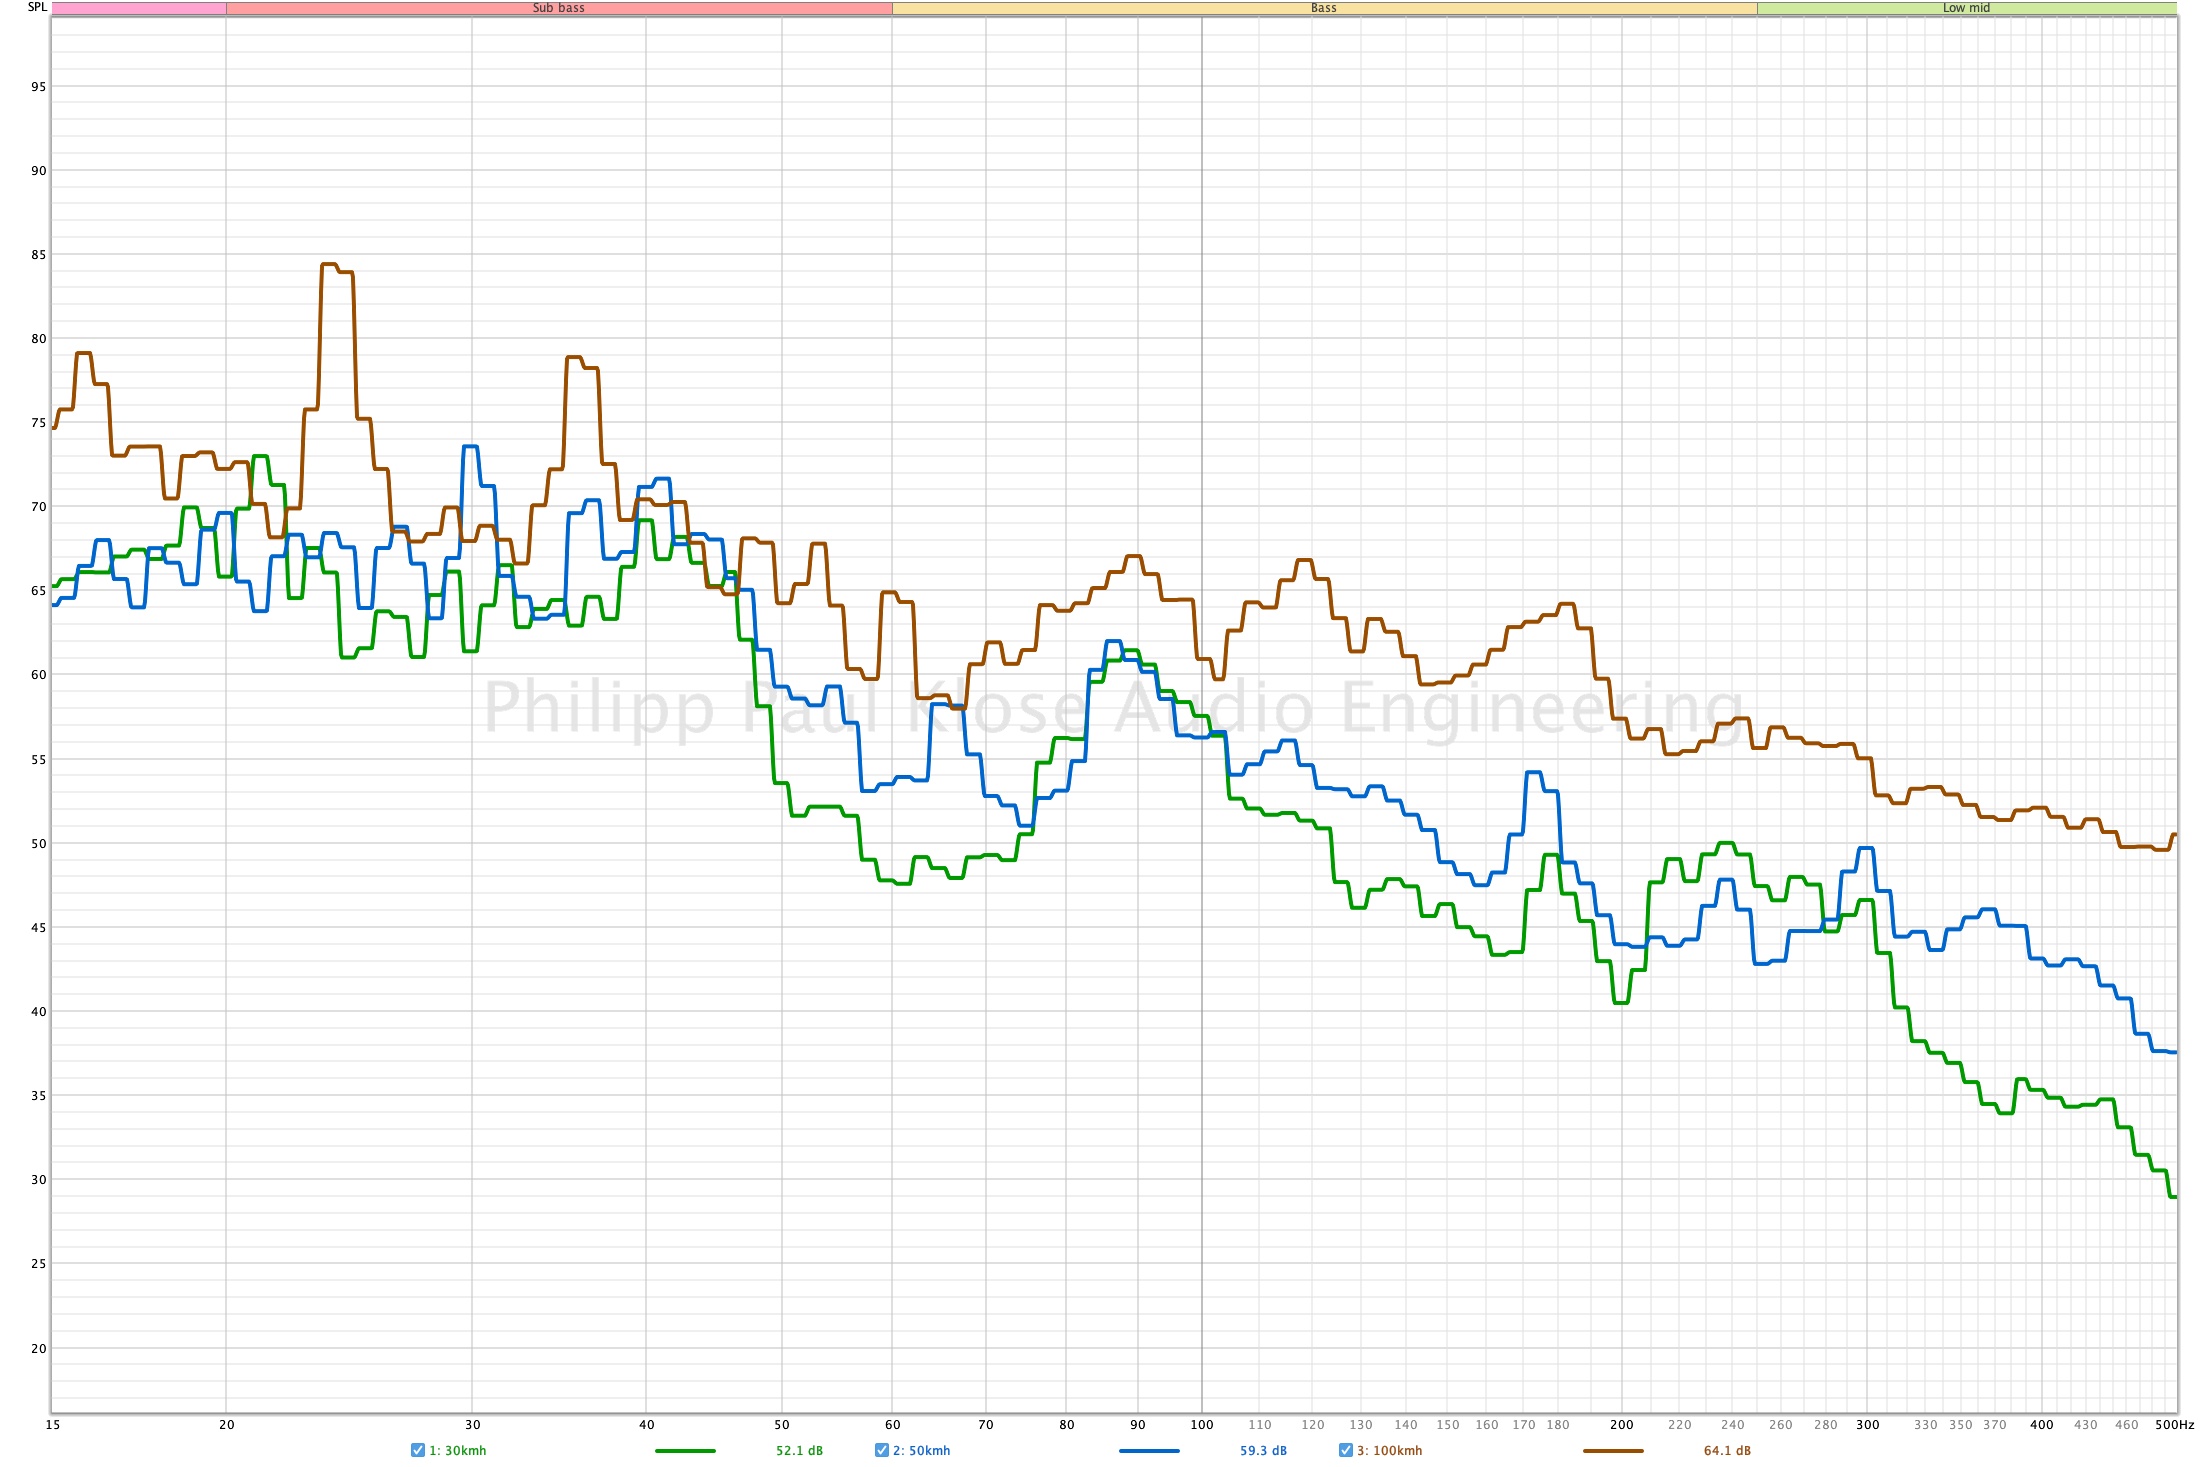Click the 15 frequency axis label
Viewport: 2203px width, 1467px height.
click(x=53, y=1424)
